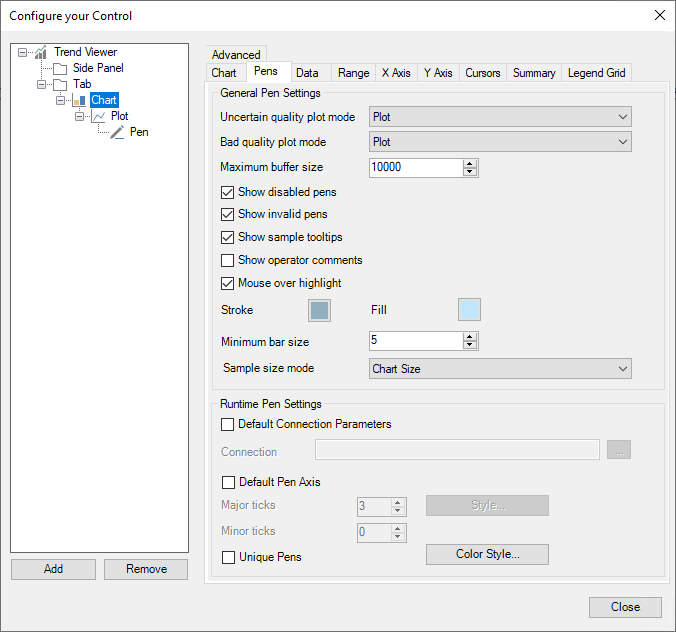Click the Close button
676x632 pixels.
[x=625, y=607]
